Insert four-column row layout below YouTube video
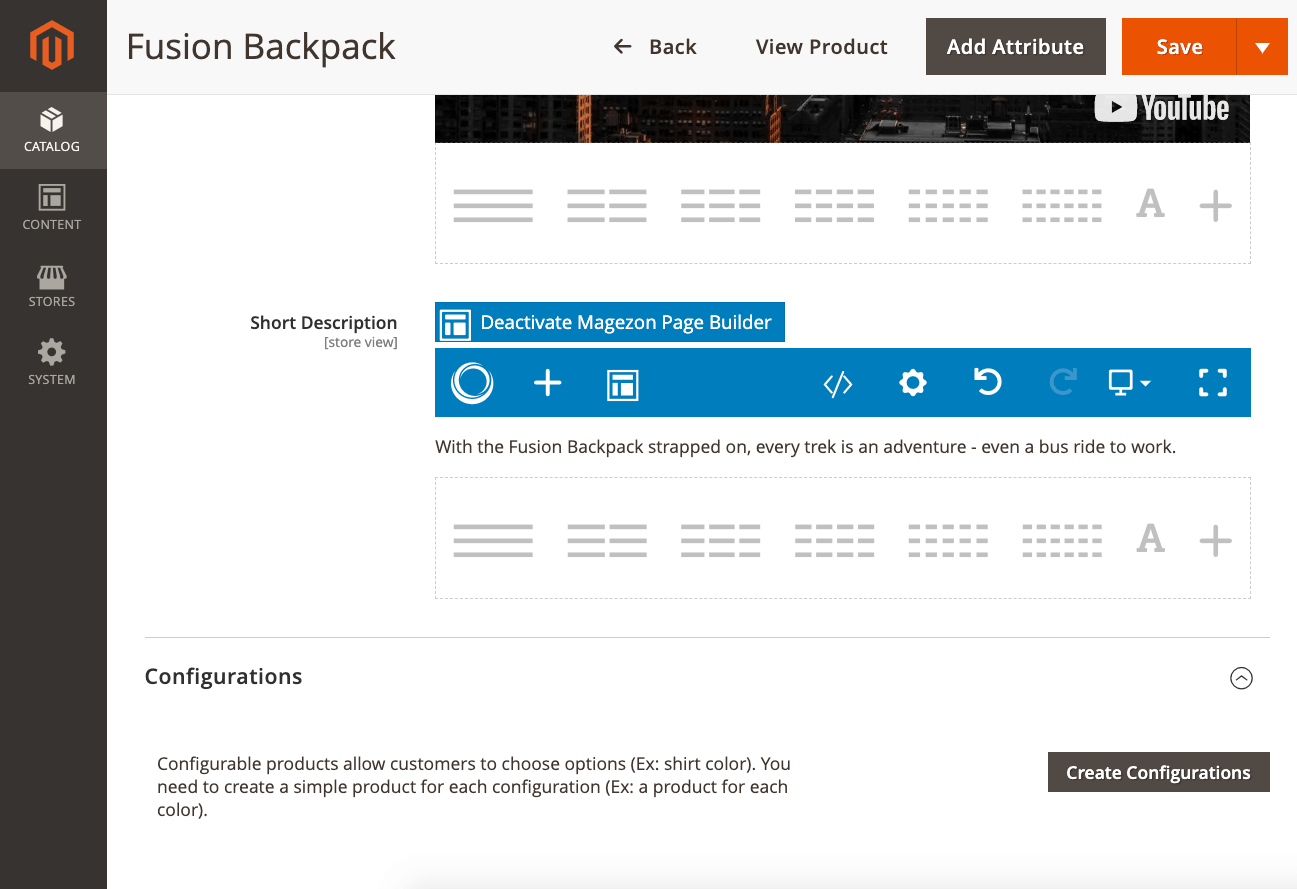 click(x=835, y=205)
